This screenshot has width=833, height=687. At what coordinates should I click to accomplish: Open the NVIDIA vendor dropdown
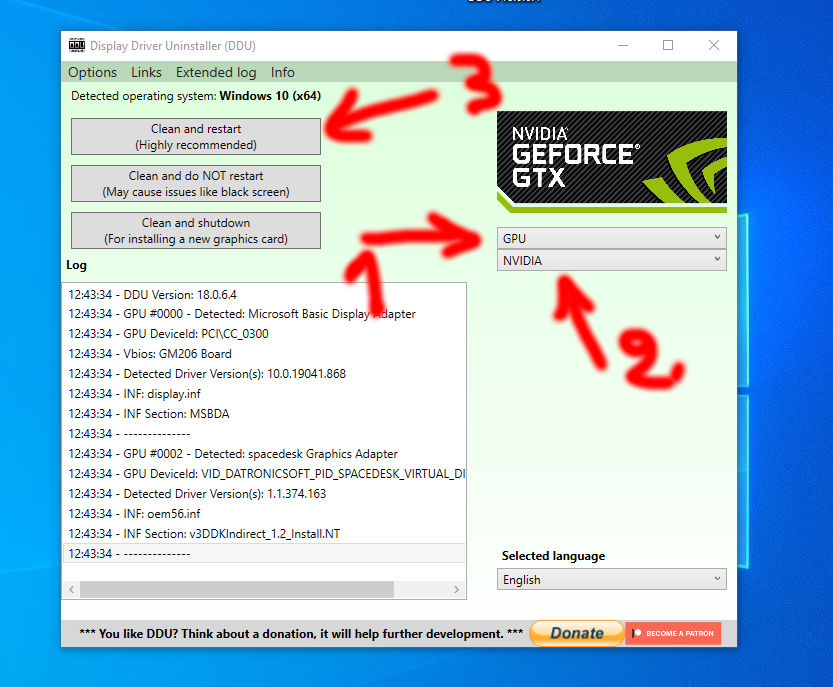[611, 260]
